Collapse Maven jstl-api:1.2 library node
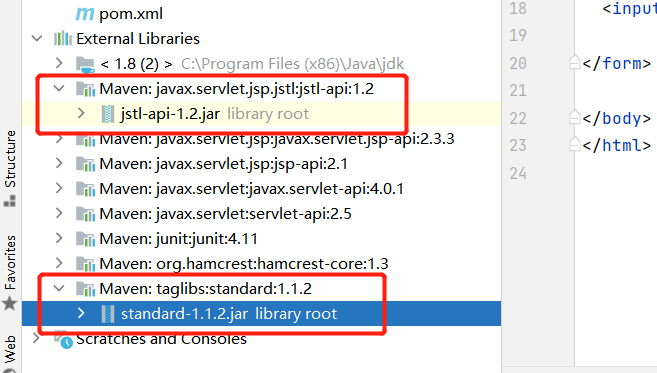Image resolution: width=657 pixels, height=373 pixels. pos(59,88)
